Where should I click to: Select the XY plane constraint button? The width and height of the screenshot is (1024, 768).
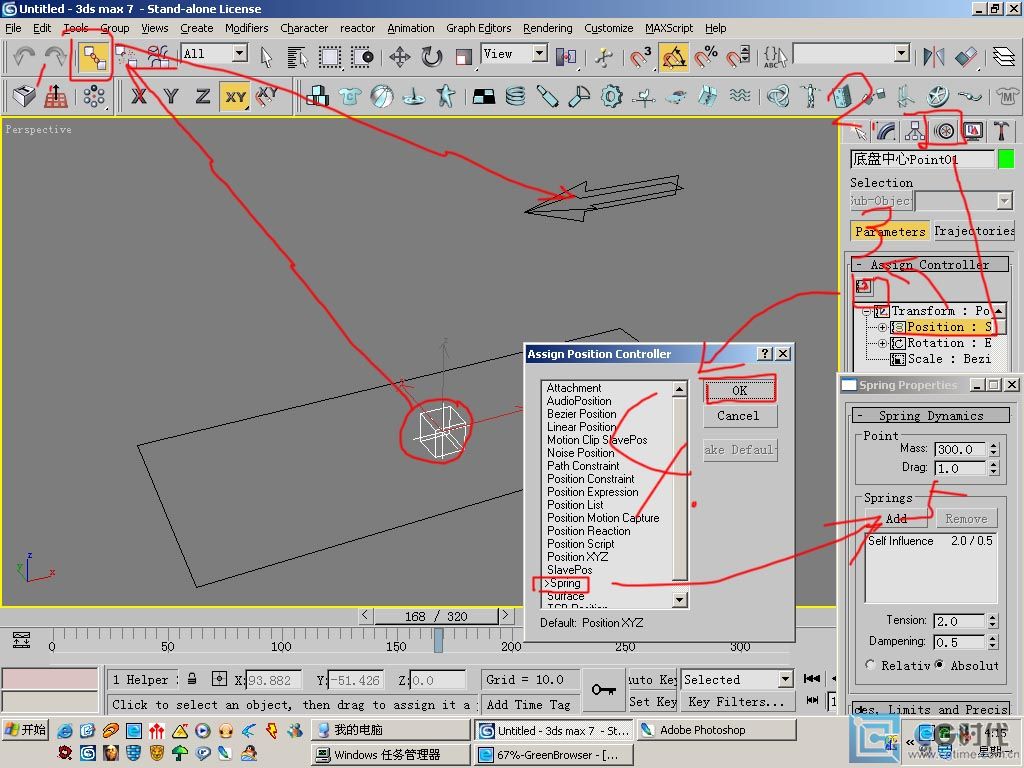235,97
